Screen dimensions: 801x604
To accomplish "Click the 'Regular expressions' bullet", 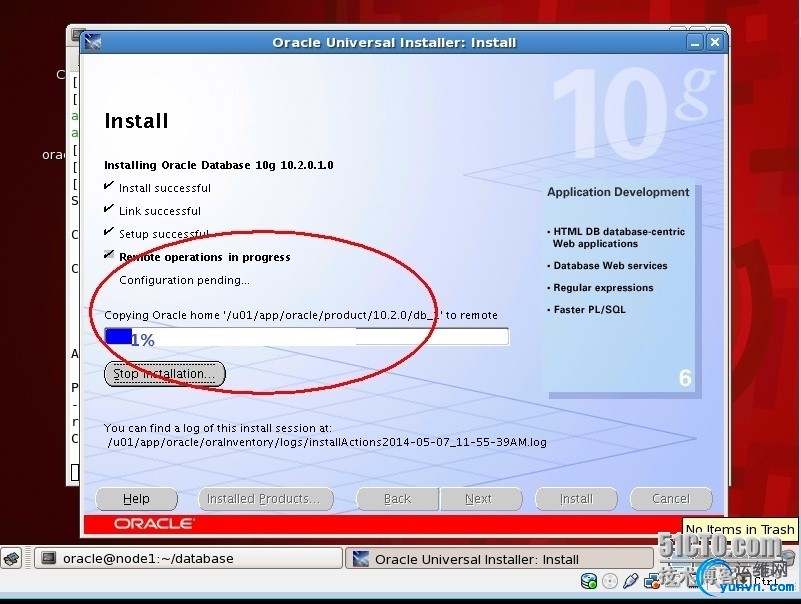I will (x=600, y=288).
